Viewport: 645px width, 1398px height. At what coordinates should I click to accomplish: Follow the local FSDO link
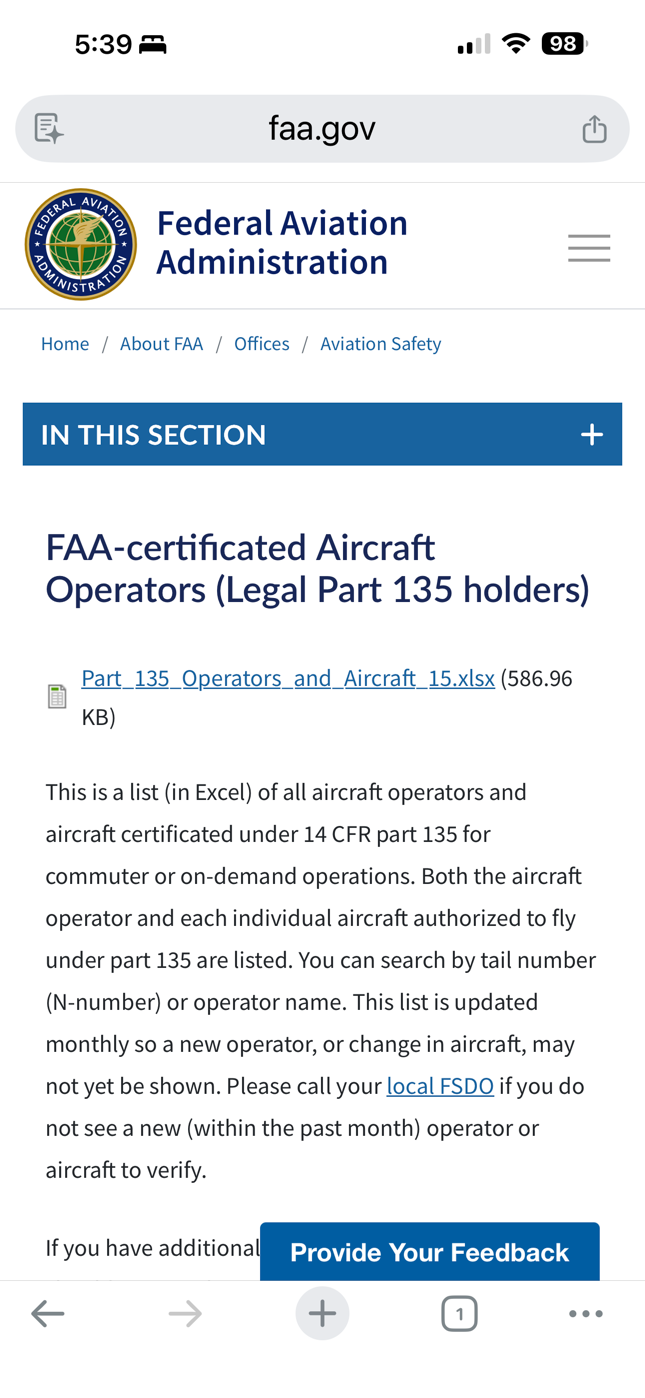click(x=440, y=1086)
